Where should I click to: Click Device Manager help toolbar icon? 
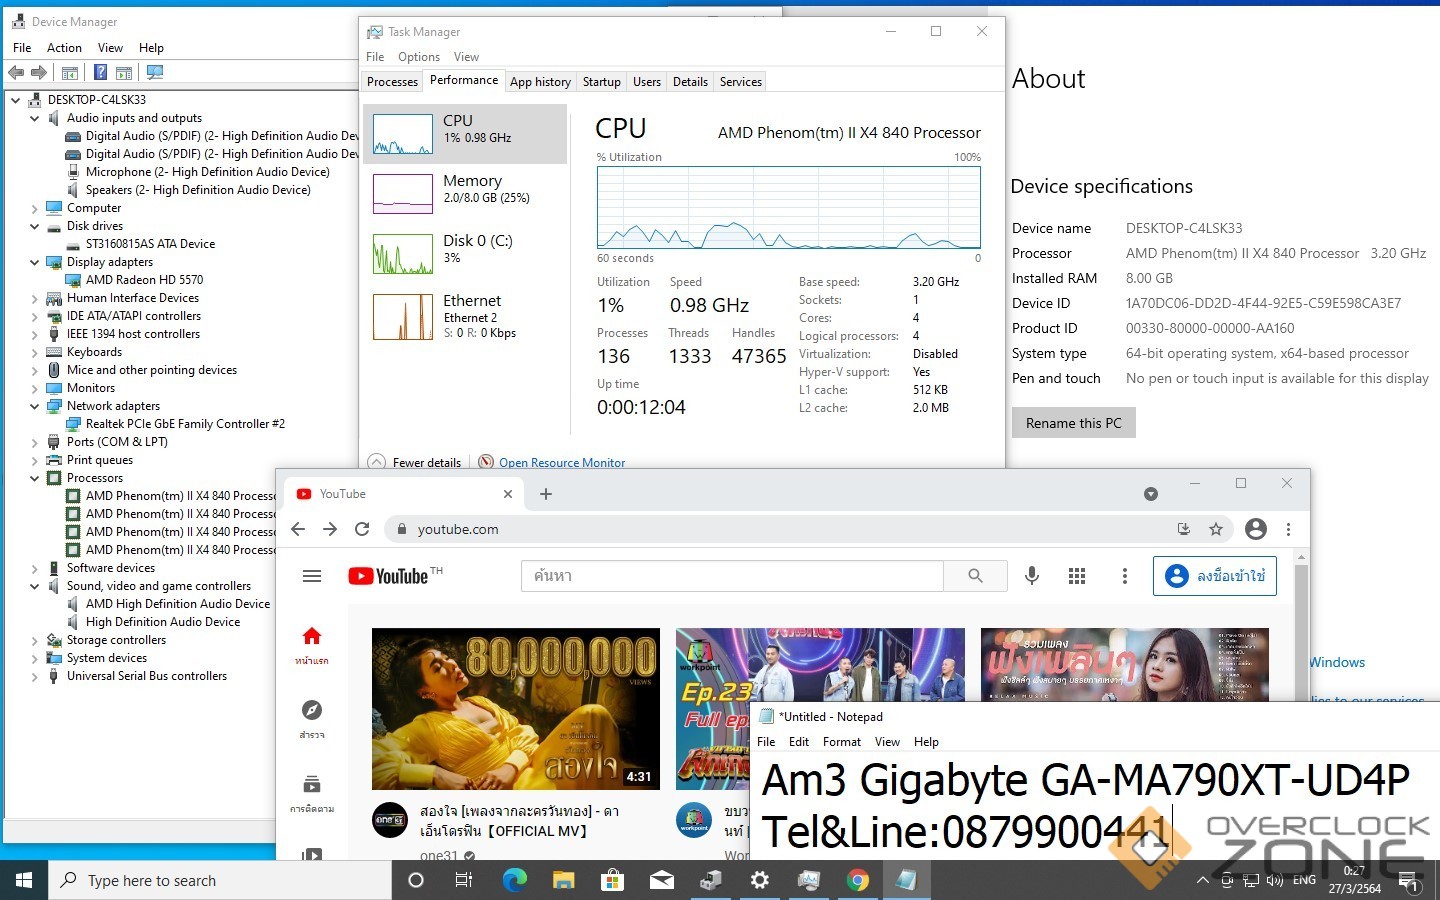100,72
